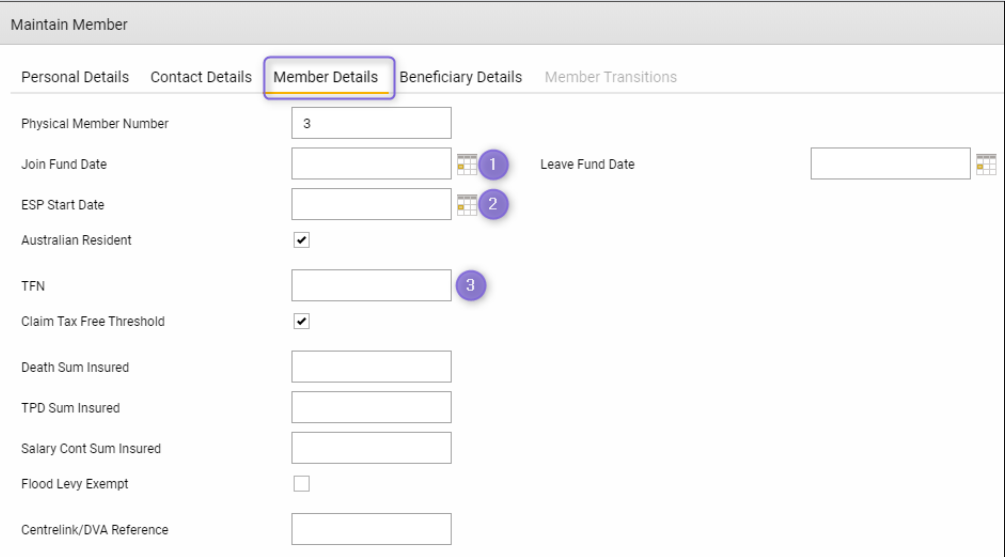1005x557 pixels.
Task: Click the Claim Tax Free Threshold label
Action: (93, 322)
